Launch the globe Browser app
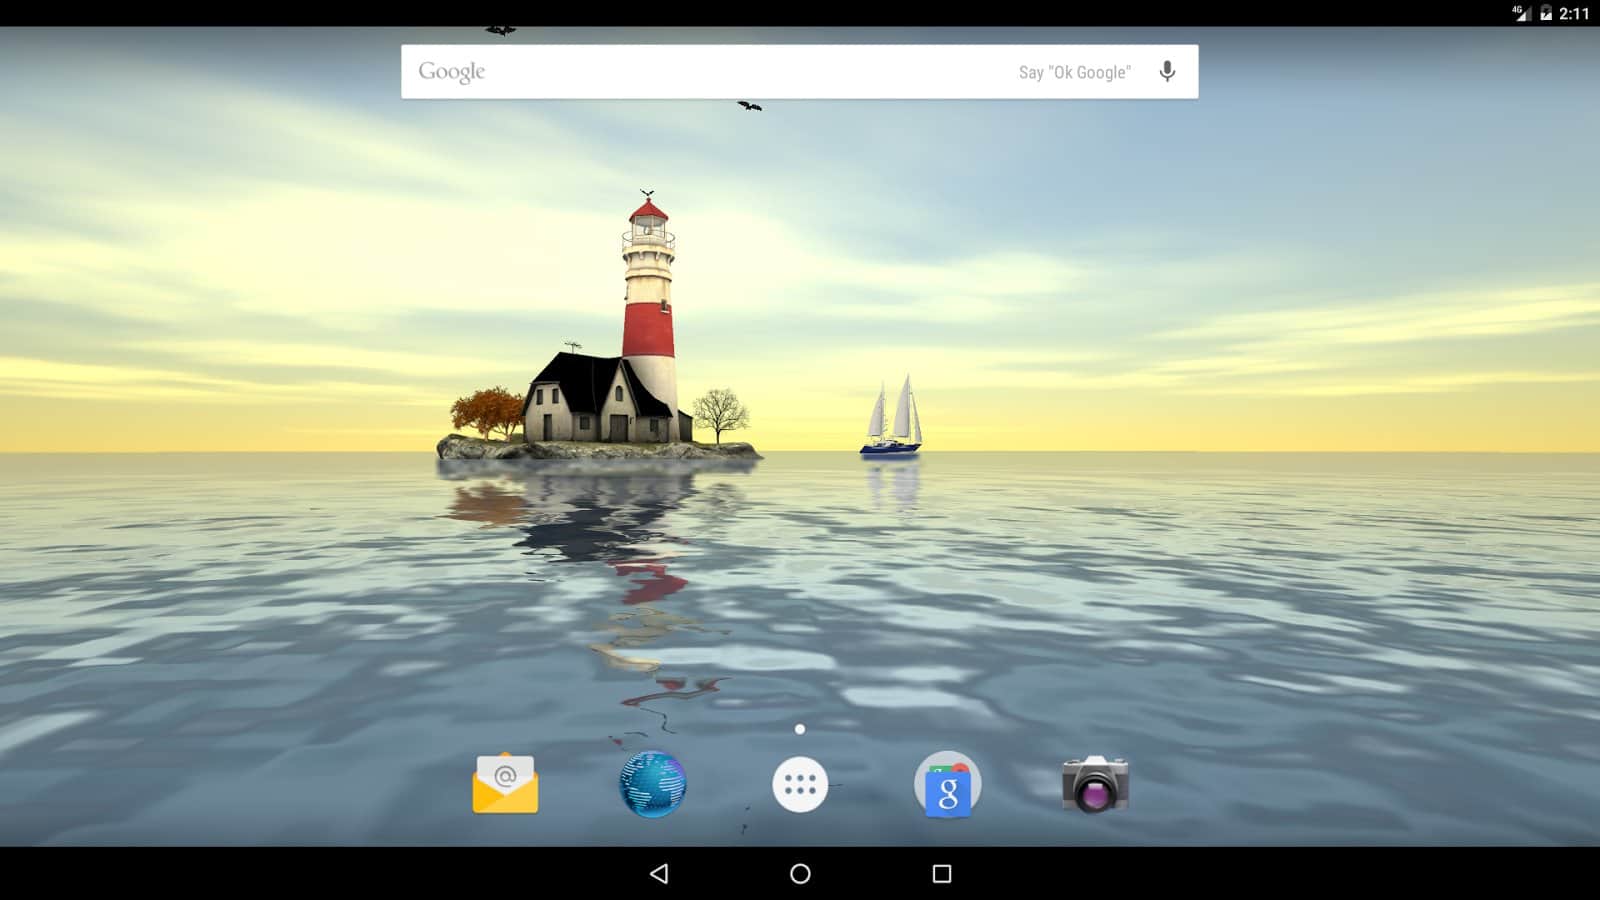Screen dimensions: 1600x900 pyautogui.click(x=652, y=784)
